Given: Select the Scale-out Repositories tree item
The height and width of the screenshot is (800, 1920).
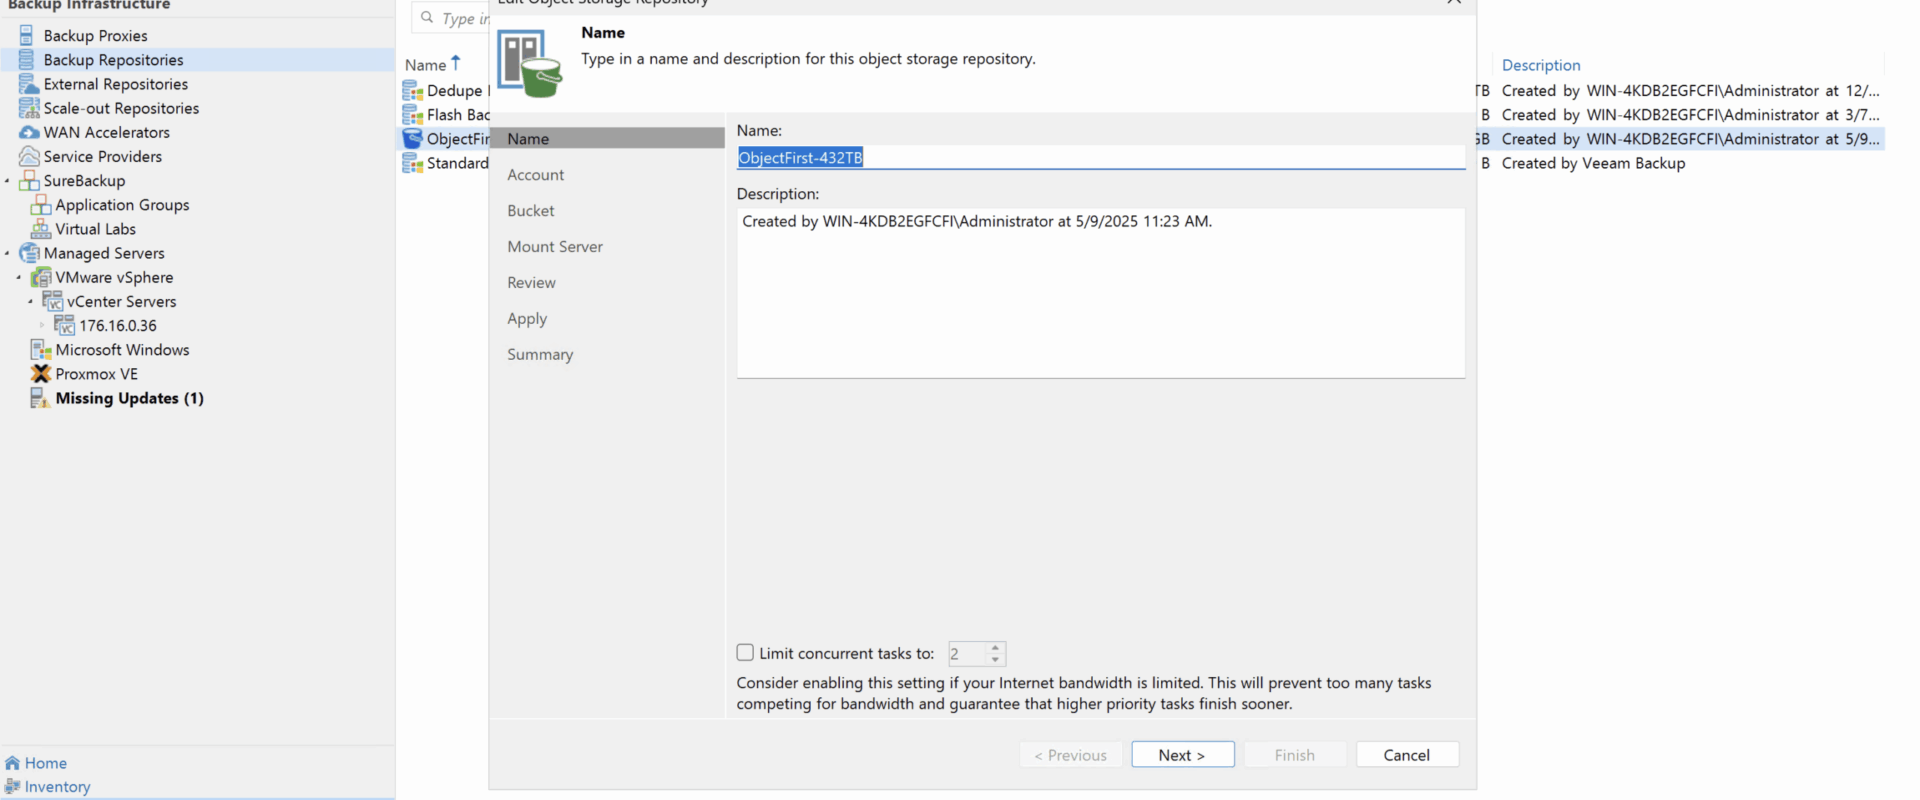Looking at the screenshot, I should pos(121,108).
